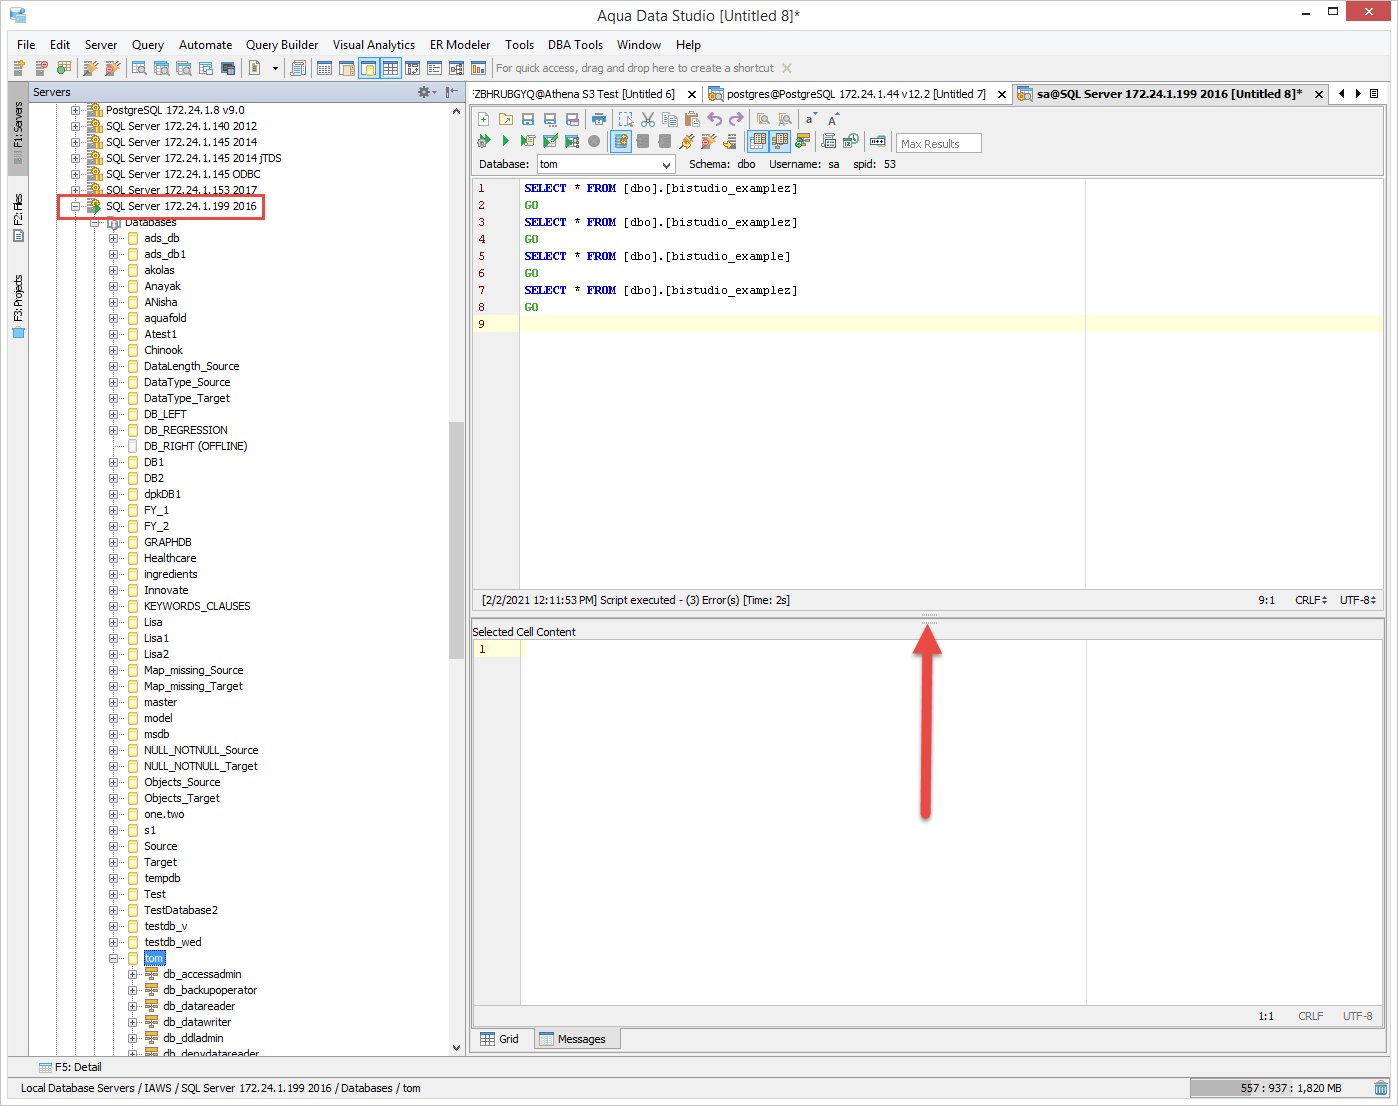Click the green Execute query play button
The height and width of the screenshot is (1106, 1398).
(x=505, y=141)
